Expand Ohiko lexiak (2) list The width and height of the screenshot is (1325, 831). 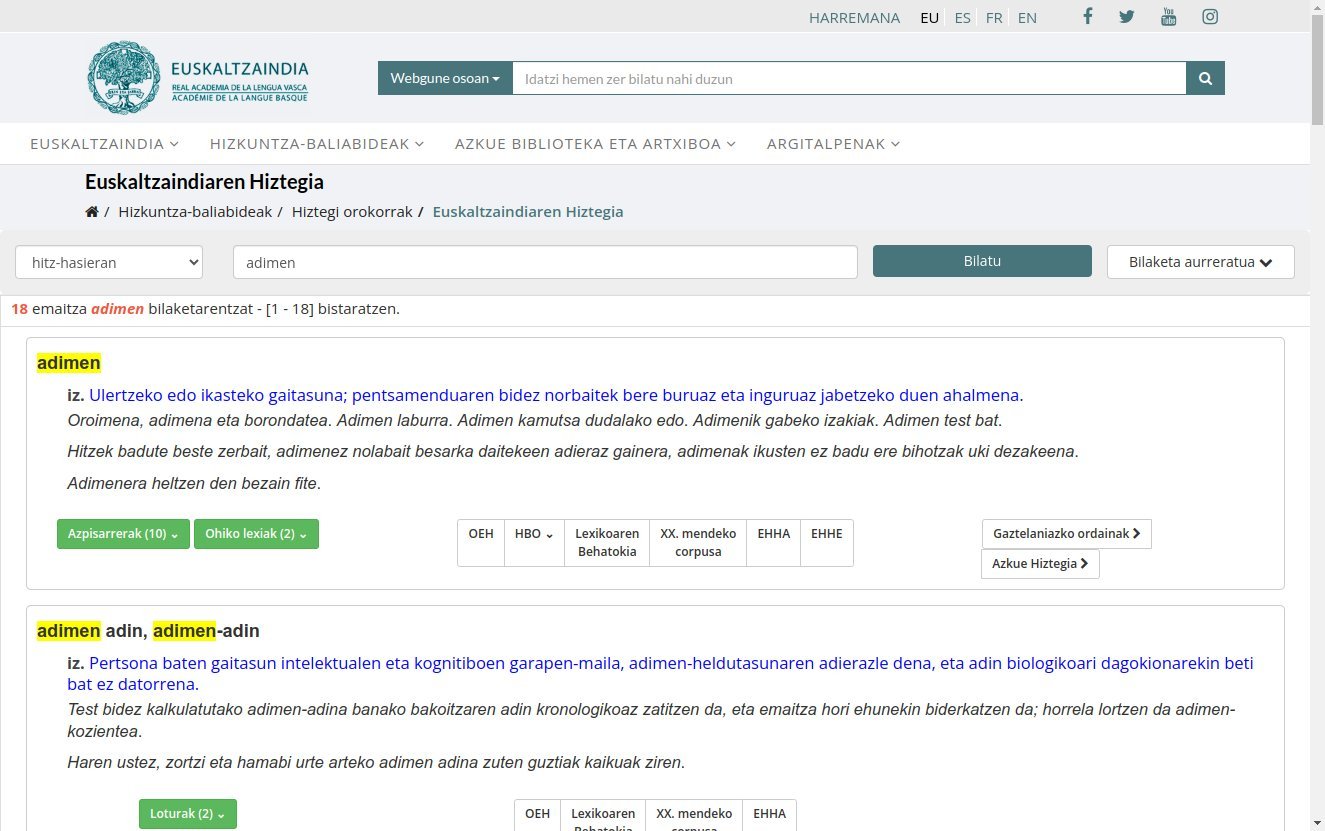[x=256, y=534]
